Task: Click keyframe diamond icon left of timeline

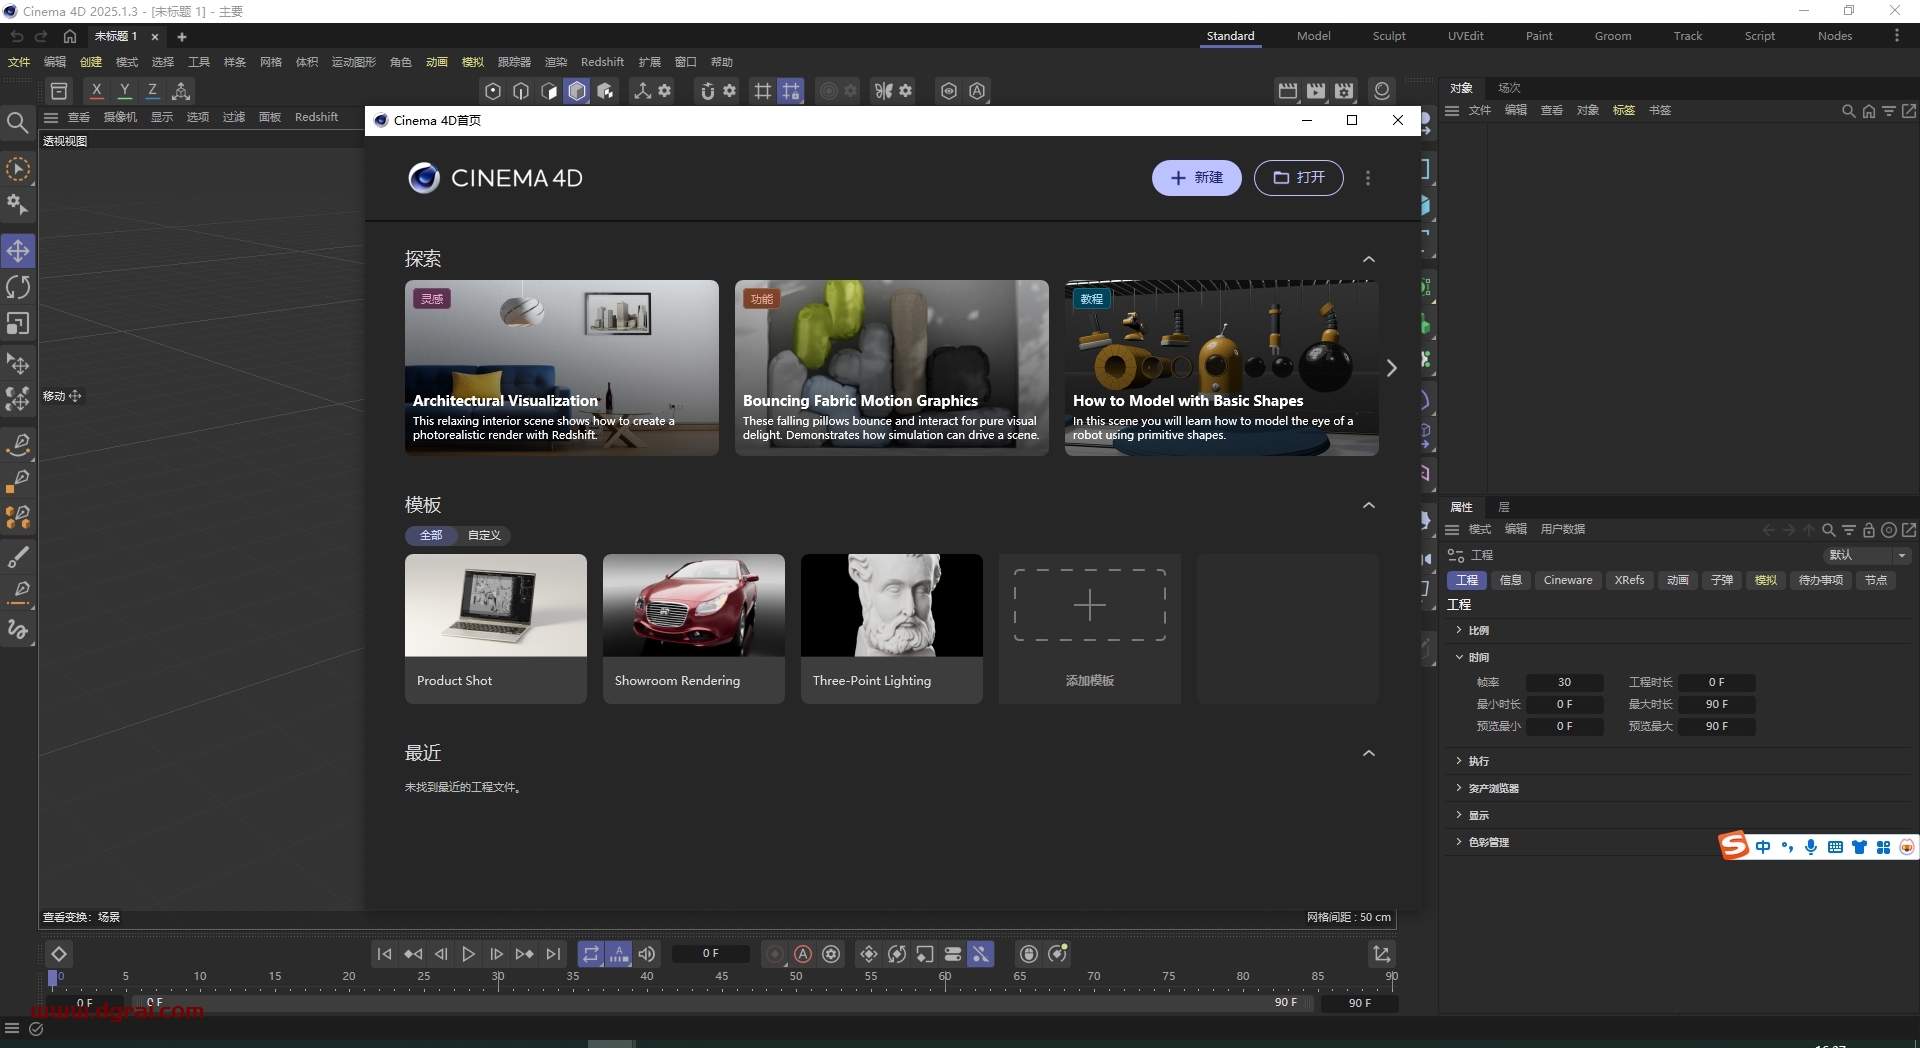Action: pyautogui.click(x=59, y=954)
